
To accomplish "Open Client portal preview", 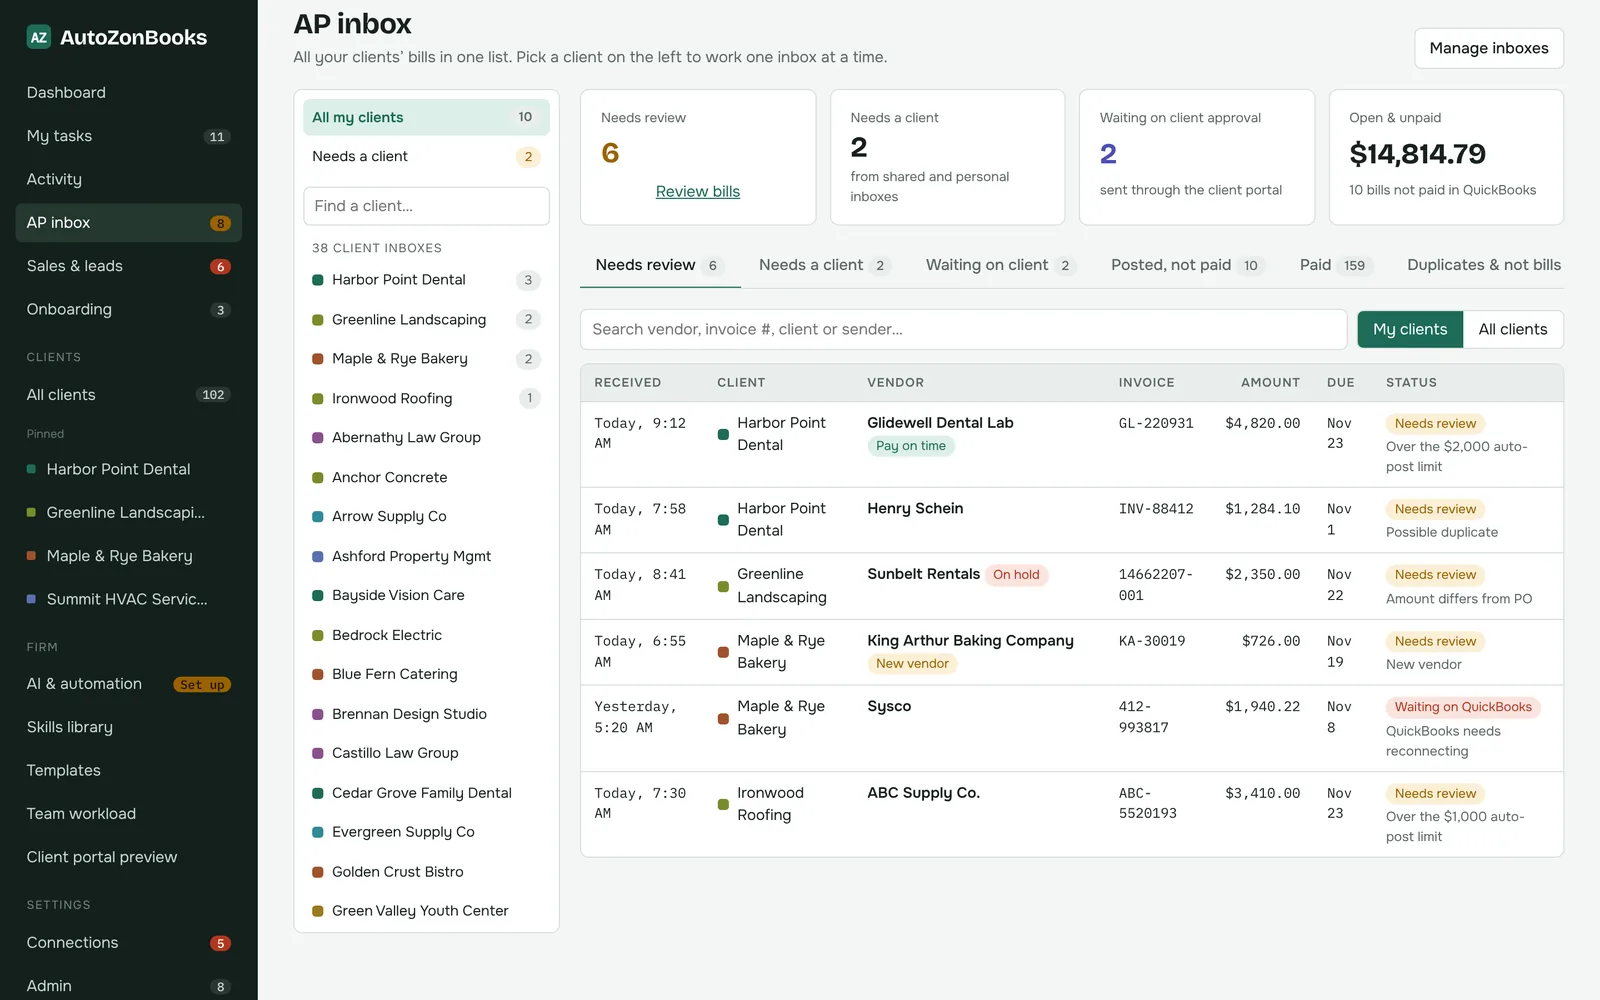I will tap(129, 857).
